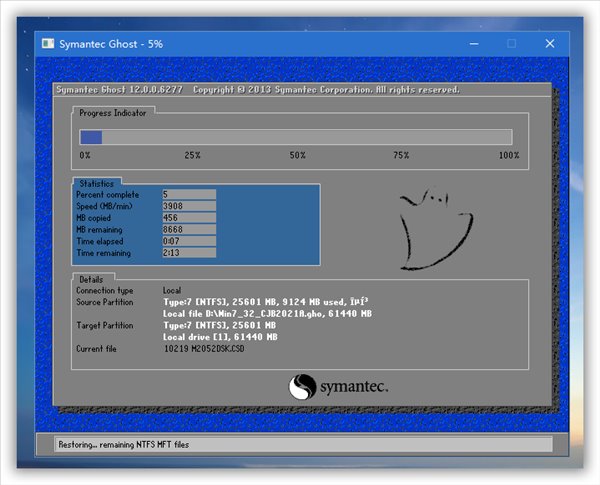Screen dimensions: 600x485
Task: Close the Symantec Ghost window
Action: pos(550,44)
